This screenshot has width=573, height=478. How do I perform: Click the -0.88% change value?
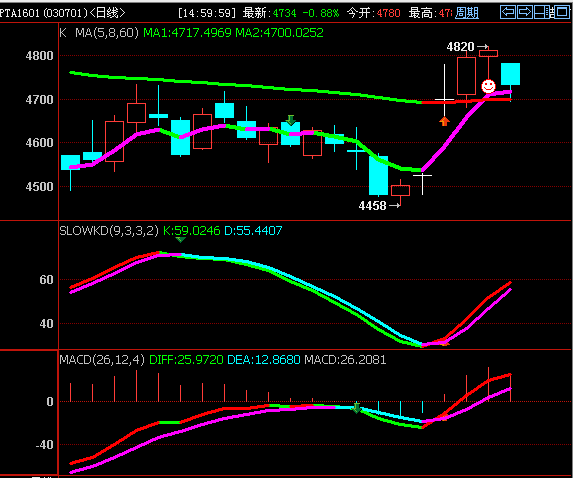click(321, 14)
